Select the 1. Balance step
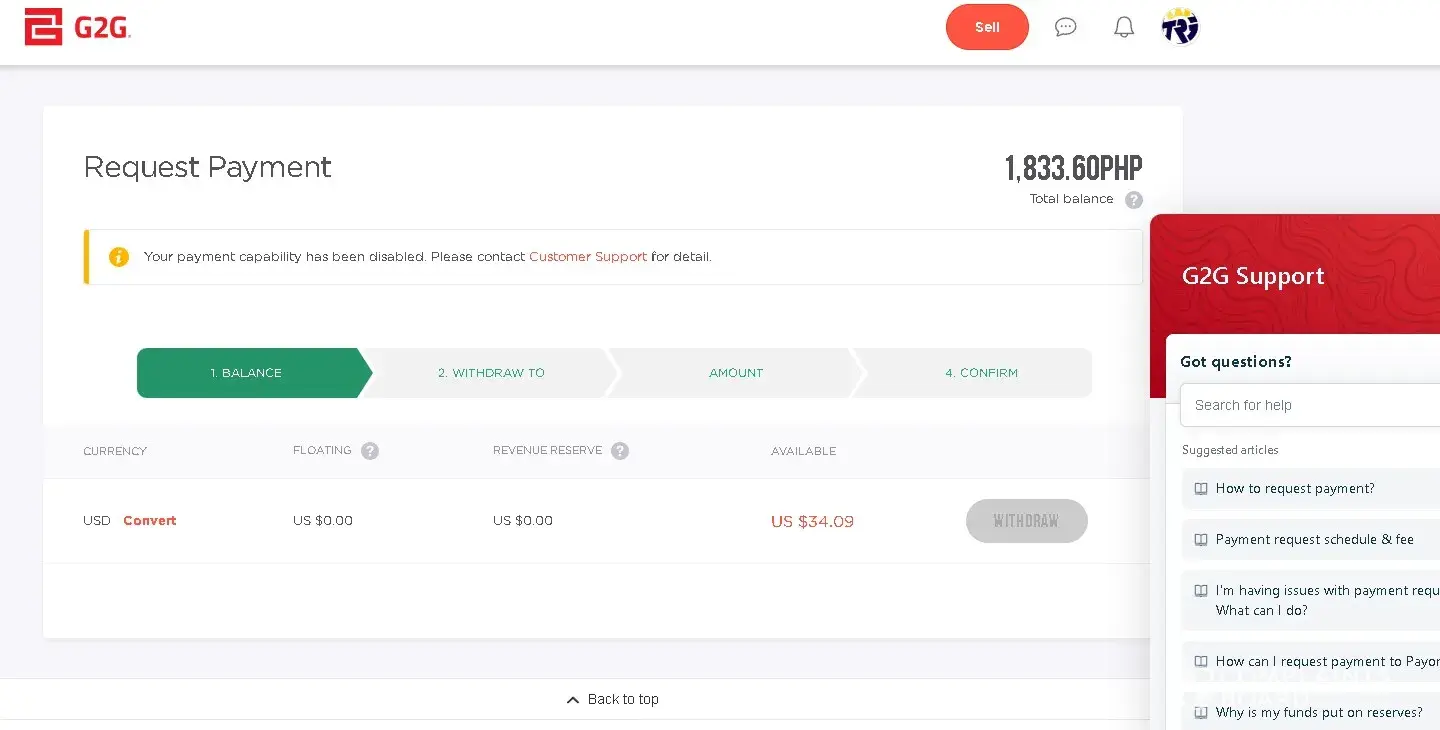 (x=247, y=373)
